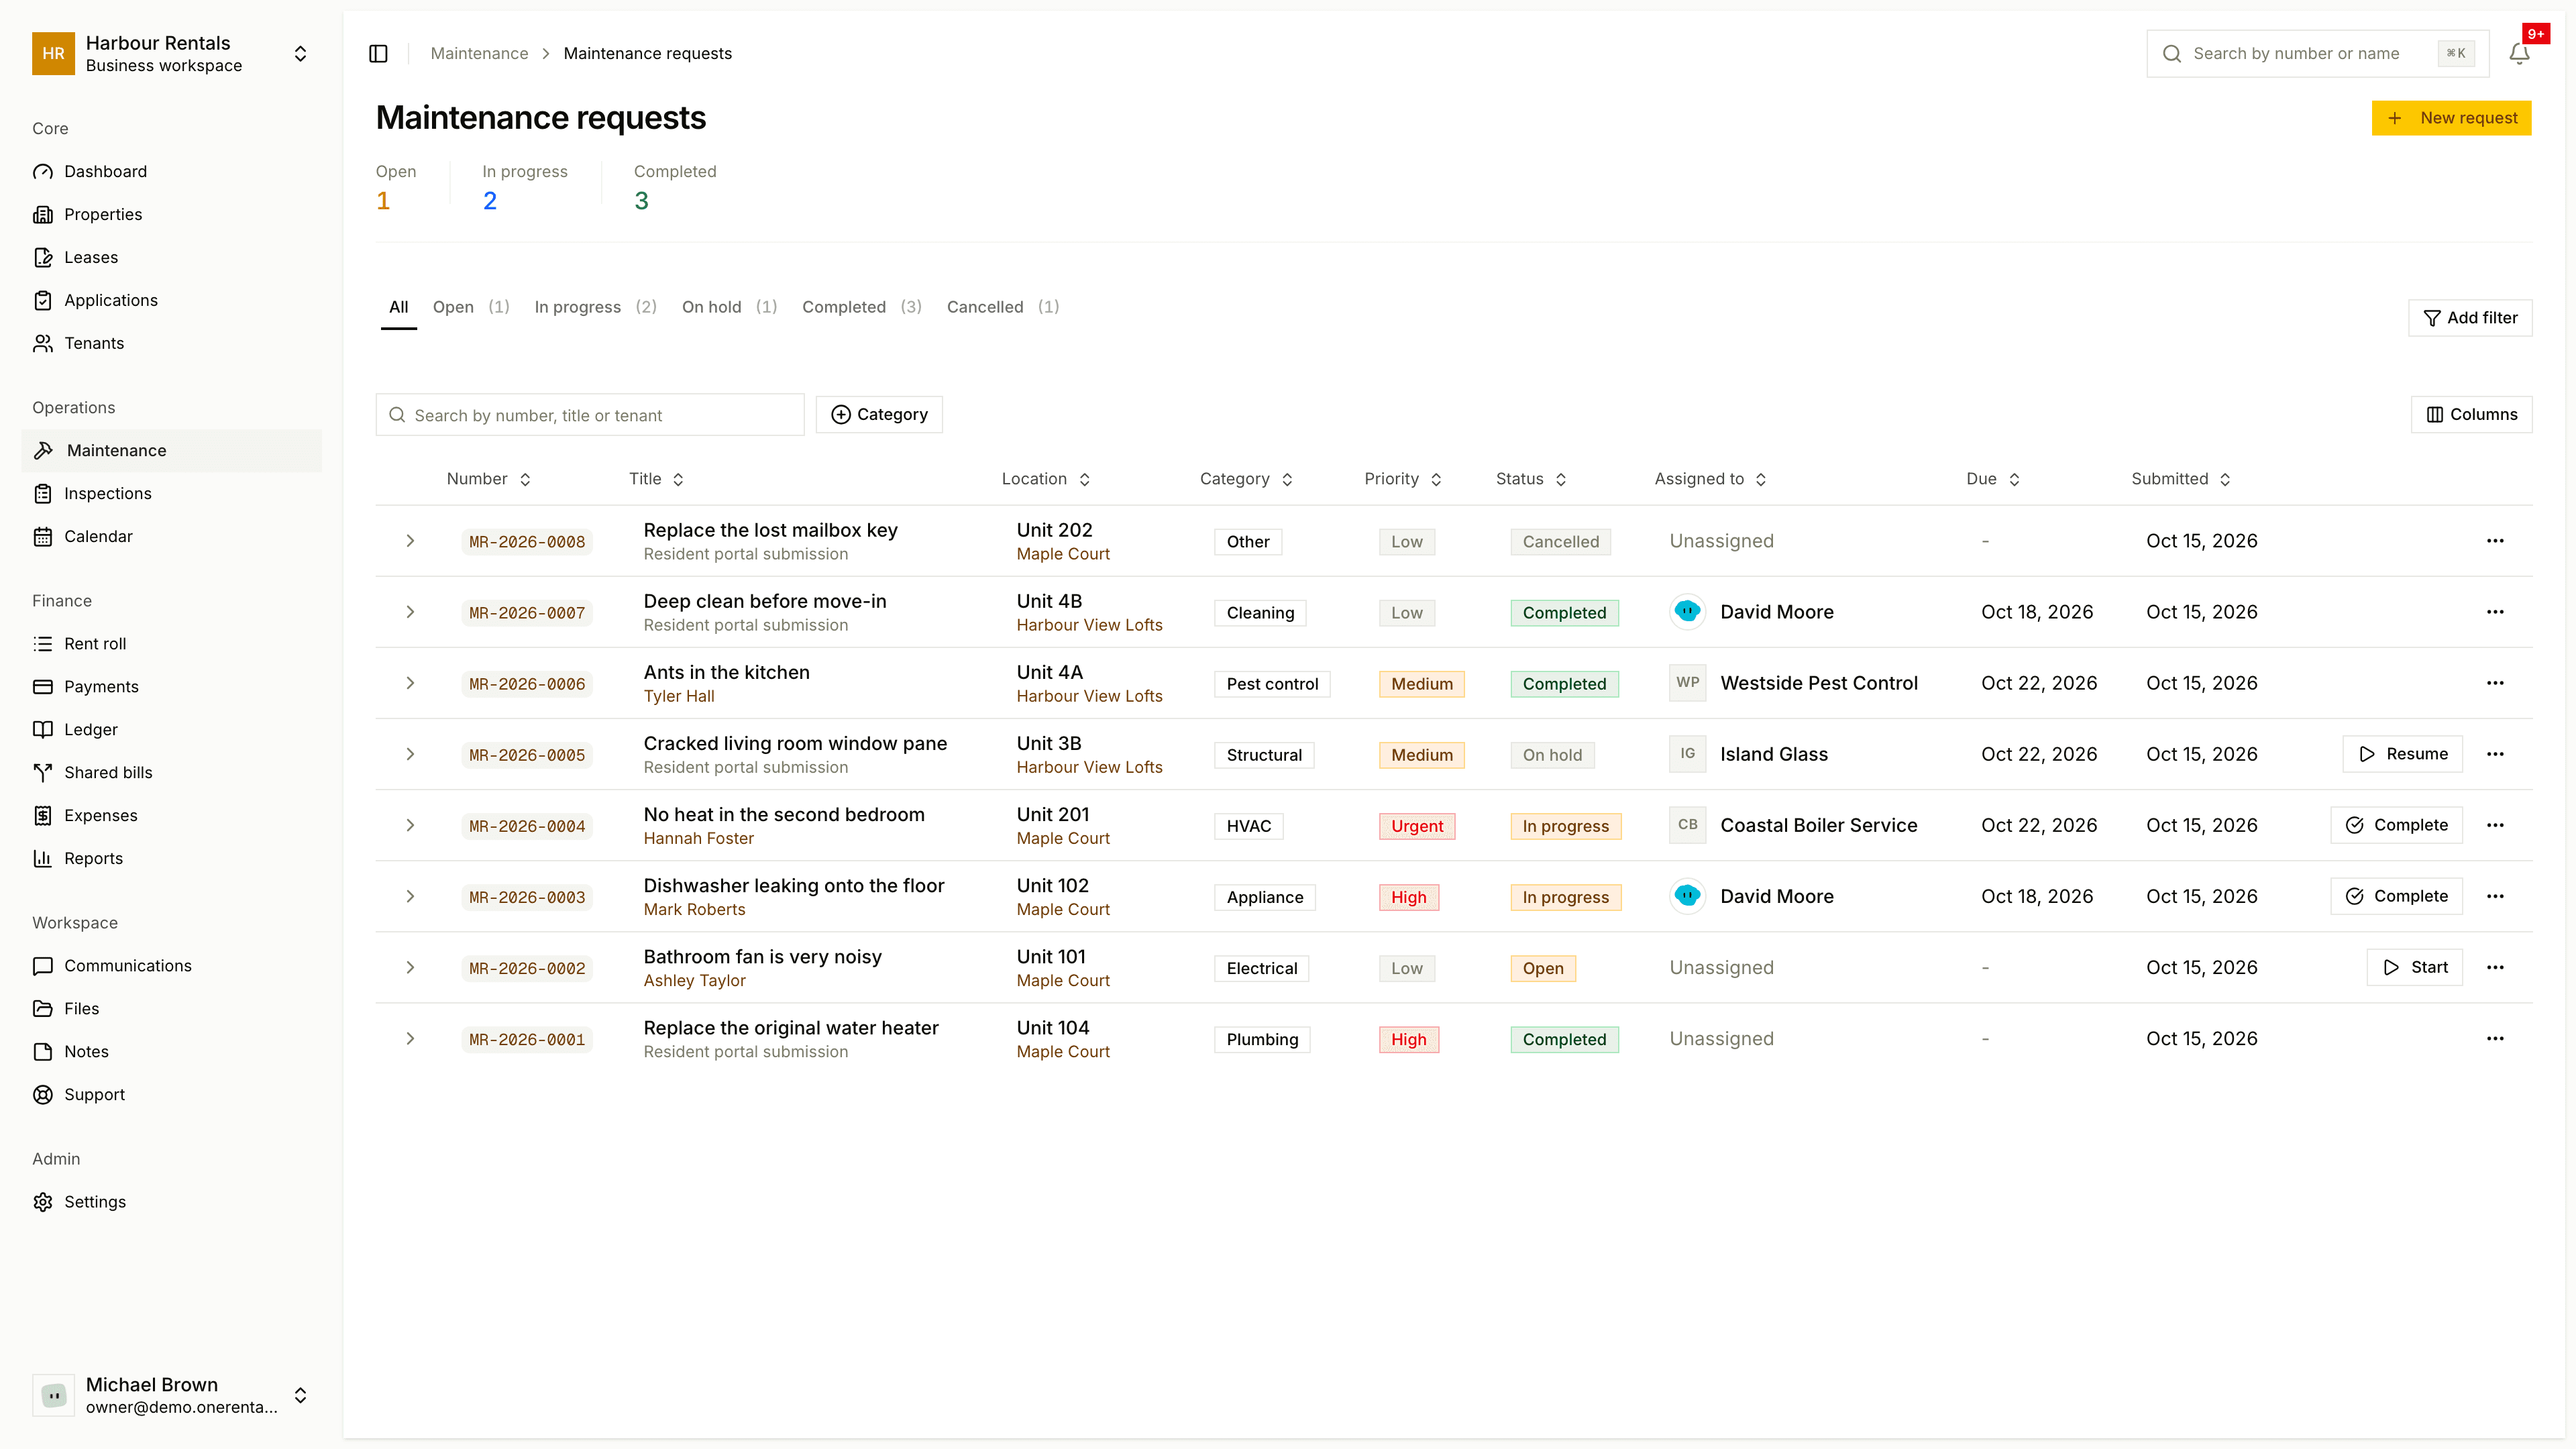Sort by the Priority column
Screen dimensions: 2576x1449
1403,479
